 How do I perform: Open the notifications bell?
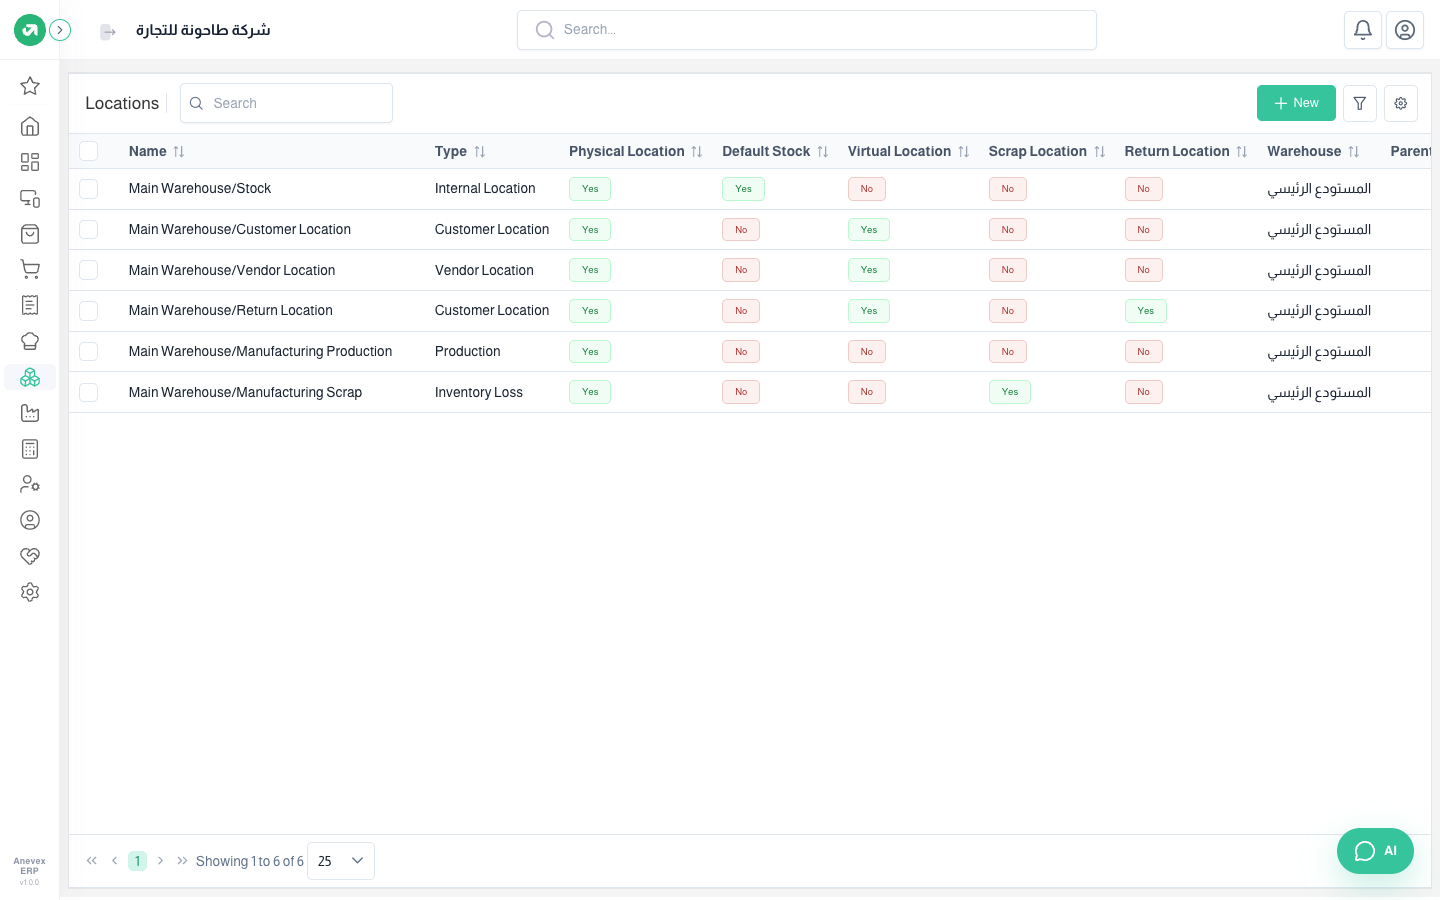click(x=1363, y=30)
